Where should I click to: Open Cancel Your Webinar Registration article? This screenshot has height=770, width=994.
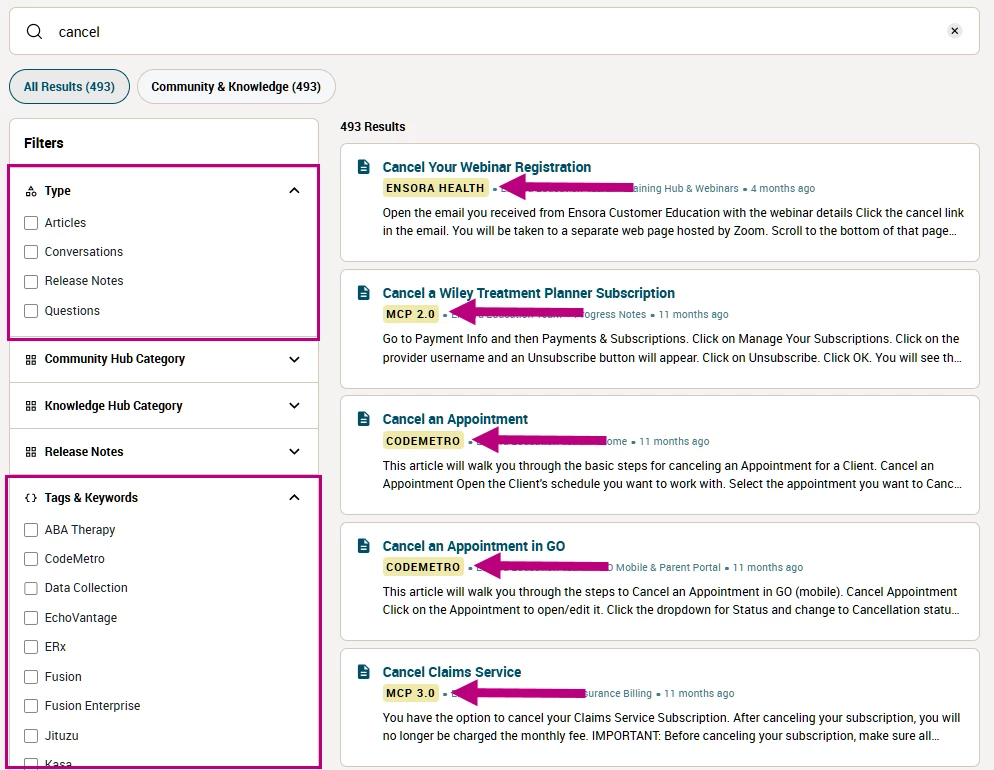tap(486, 167)
